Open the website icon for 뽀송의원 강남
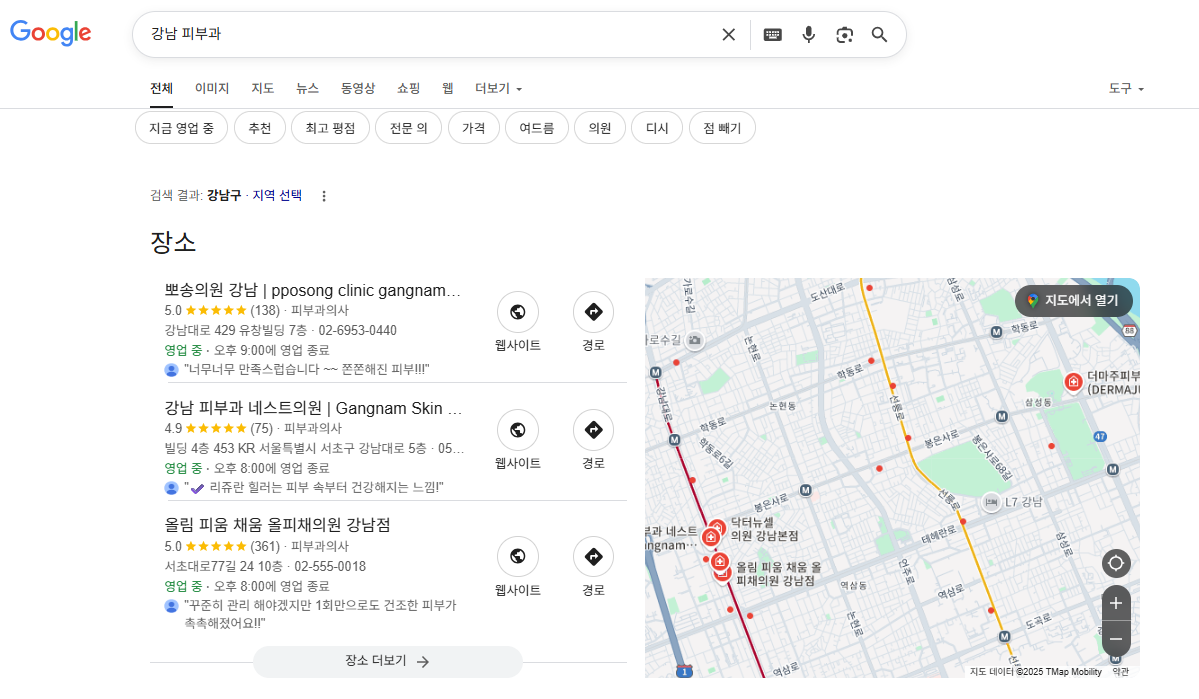1199x699 pixels. click(518, 312)
